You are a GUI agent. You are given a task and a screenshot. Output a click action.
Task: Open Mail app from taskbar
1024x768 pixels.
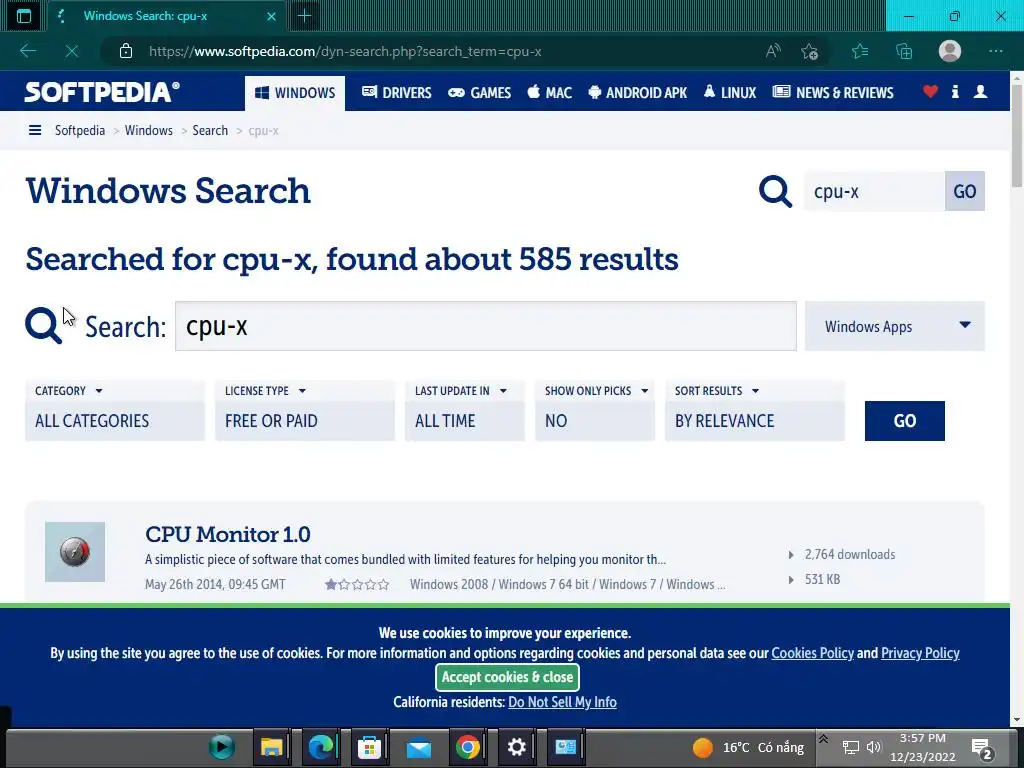tap(419, 747)
